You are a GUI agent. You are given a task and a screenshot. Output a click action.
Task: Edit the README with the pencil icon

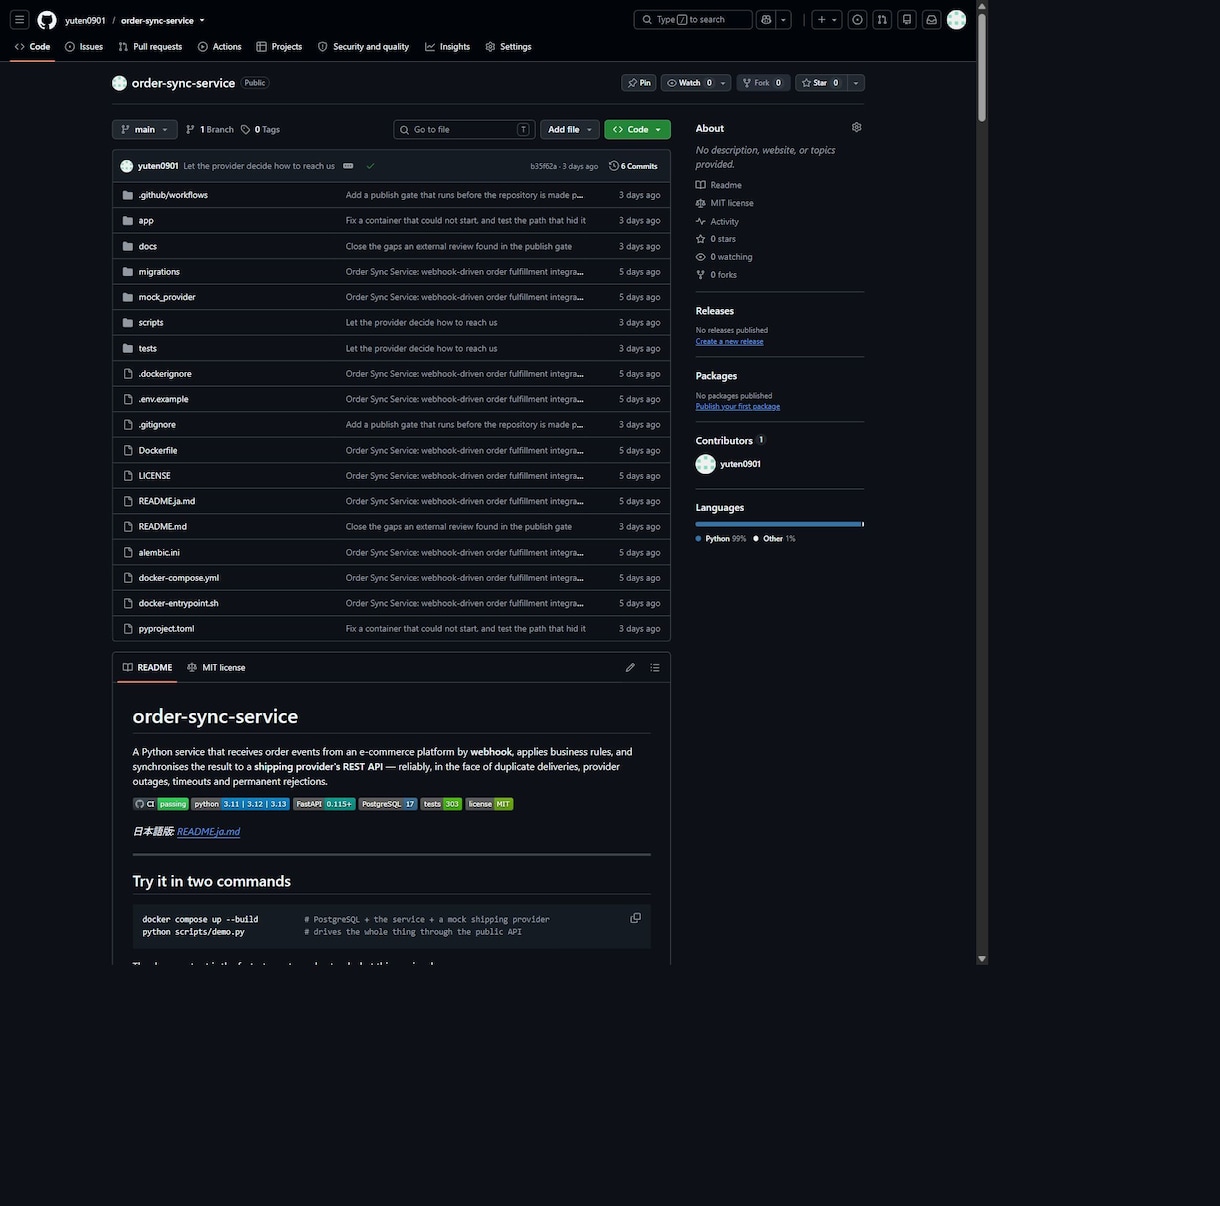630,667
